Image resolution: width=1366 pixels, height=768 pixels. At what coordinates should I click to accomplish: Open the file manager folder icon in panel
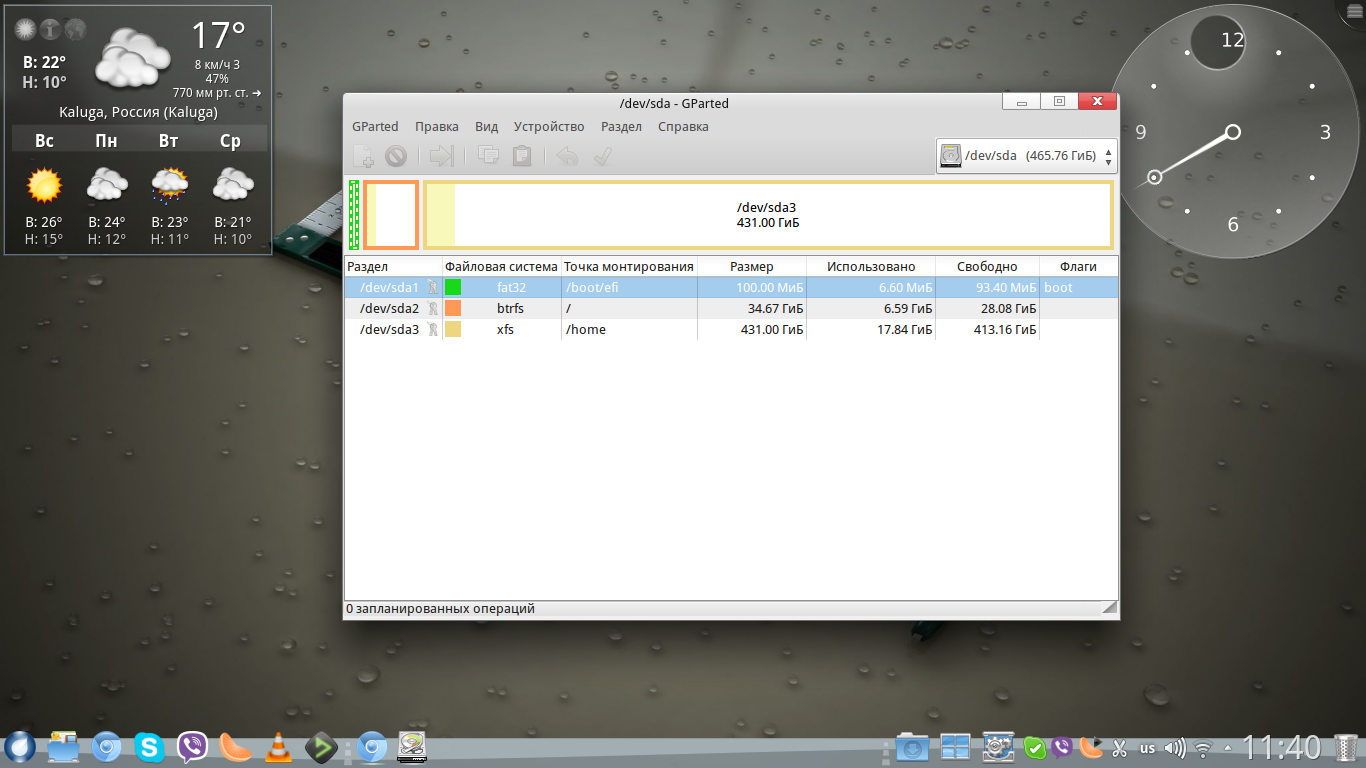coord(63,747)
